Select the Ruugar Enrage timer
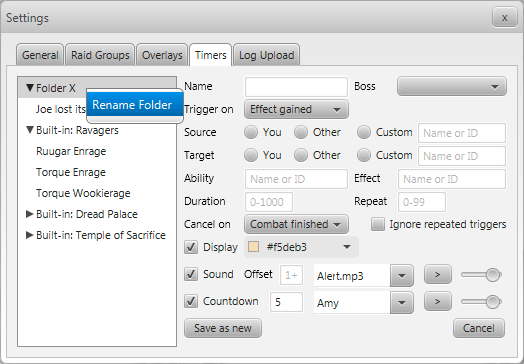 (x=97, y=151)
